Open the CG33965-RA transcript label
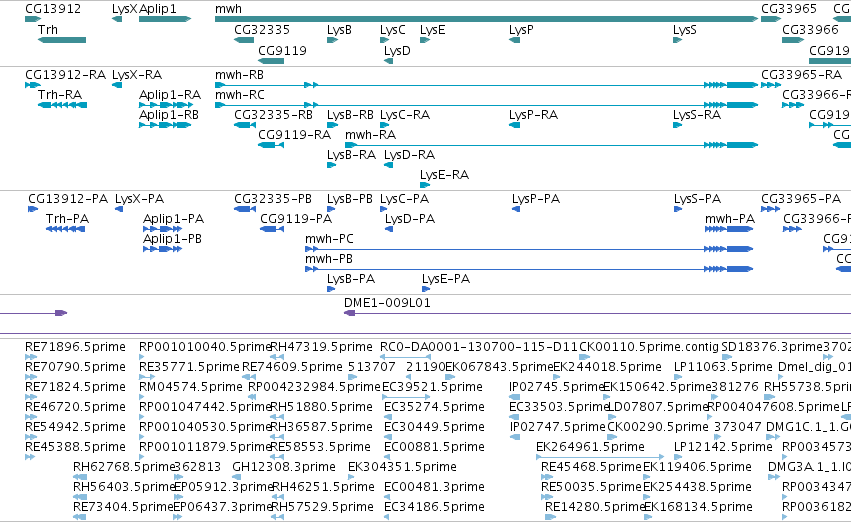 pyautogui.click(x=801, y=75)
